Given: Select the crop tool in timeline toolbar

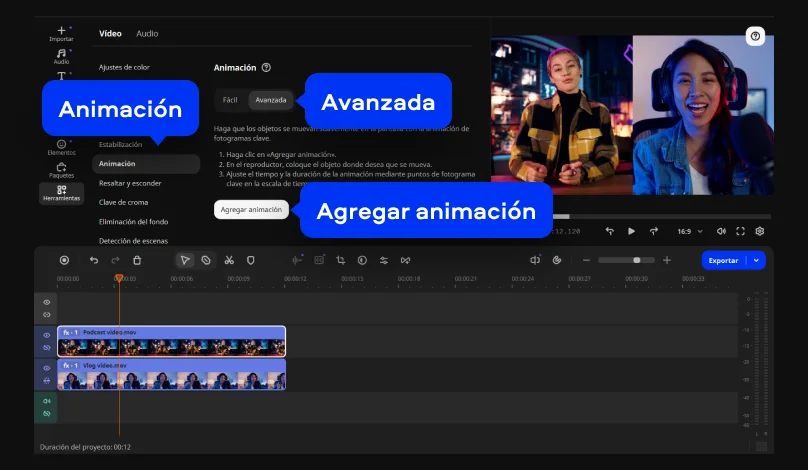Looking at the screenshot, I should pos(341,260).
